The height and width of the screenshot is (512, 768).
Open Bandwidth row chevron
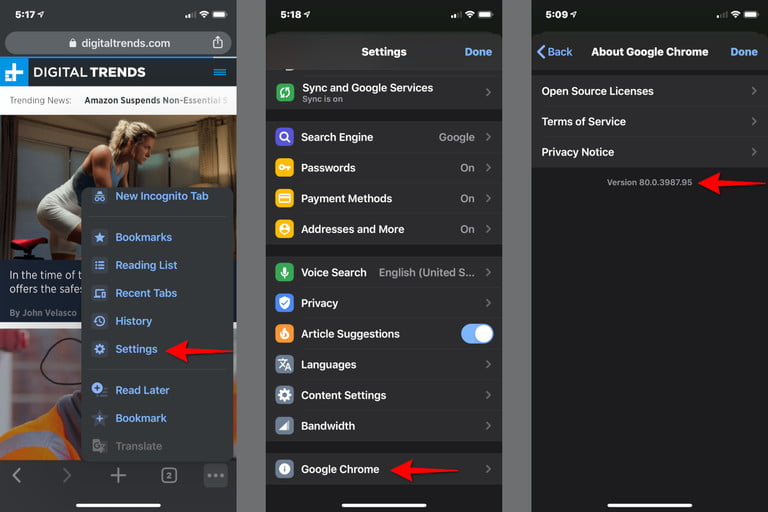point(488,426)
